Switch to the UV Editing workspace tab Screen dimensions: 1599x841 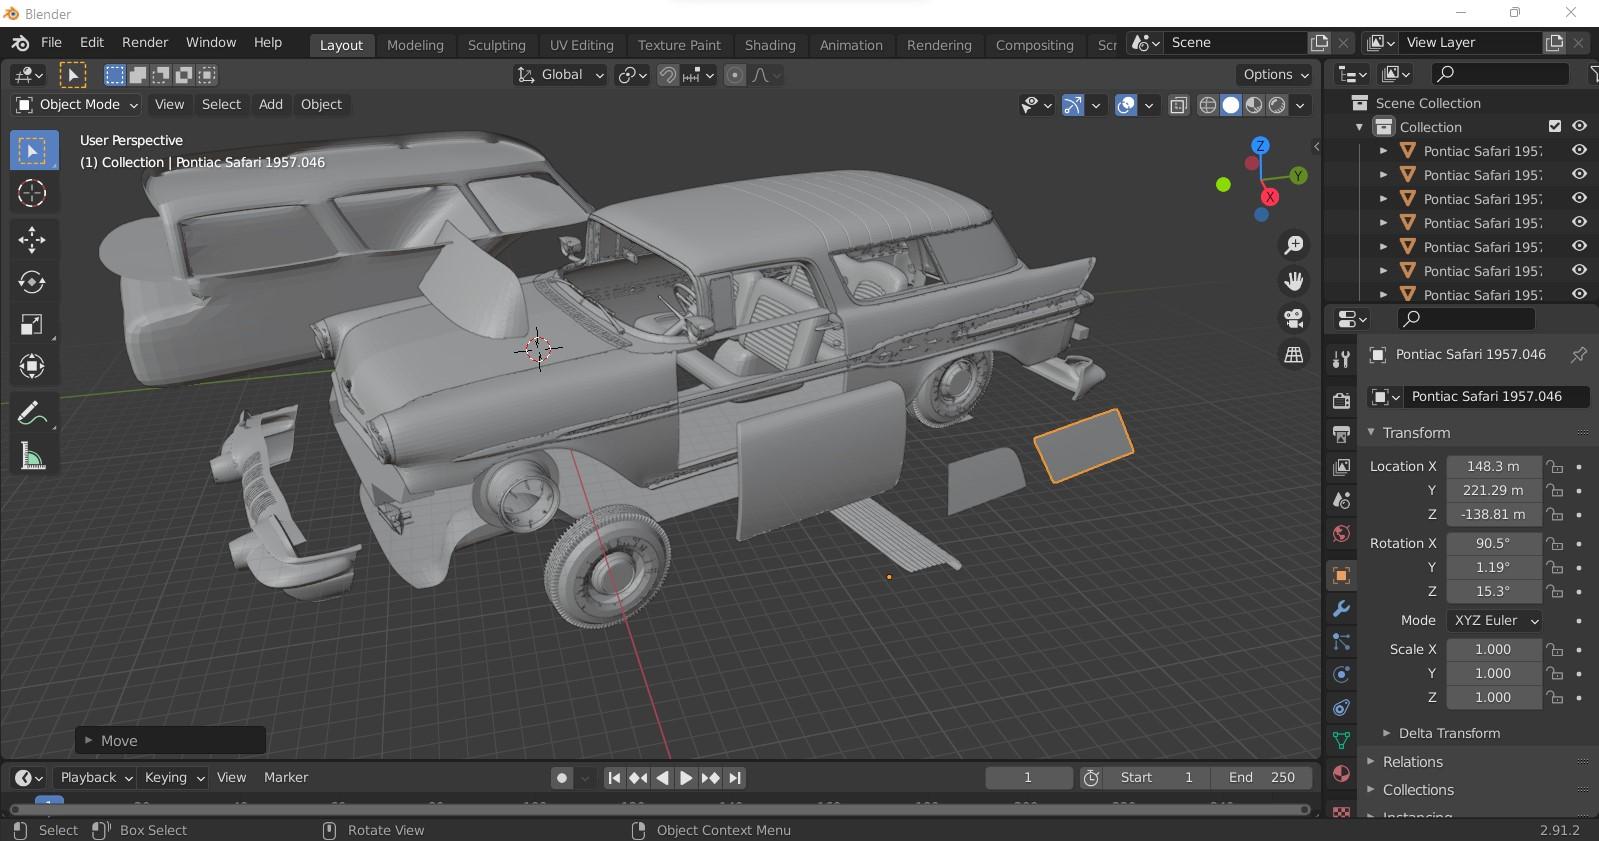click(x=582, y=45)
